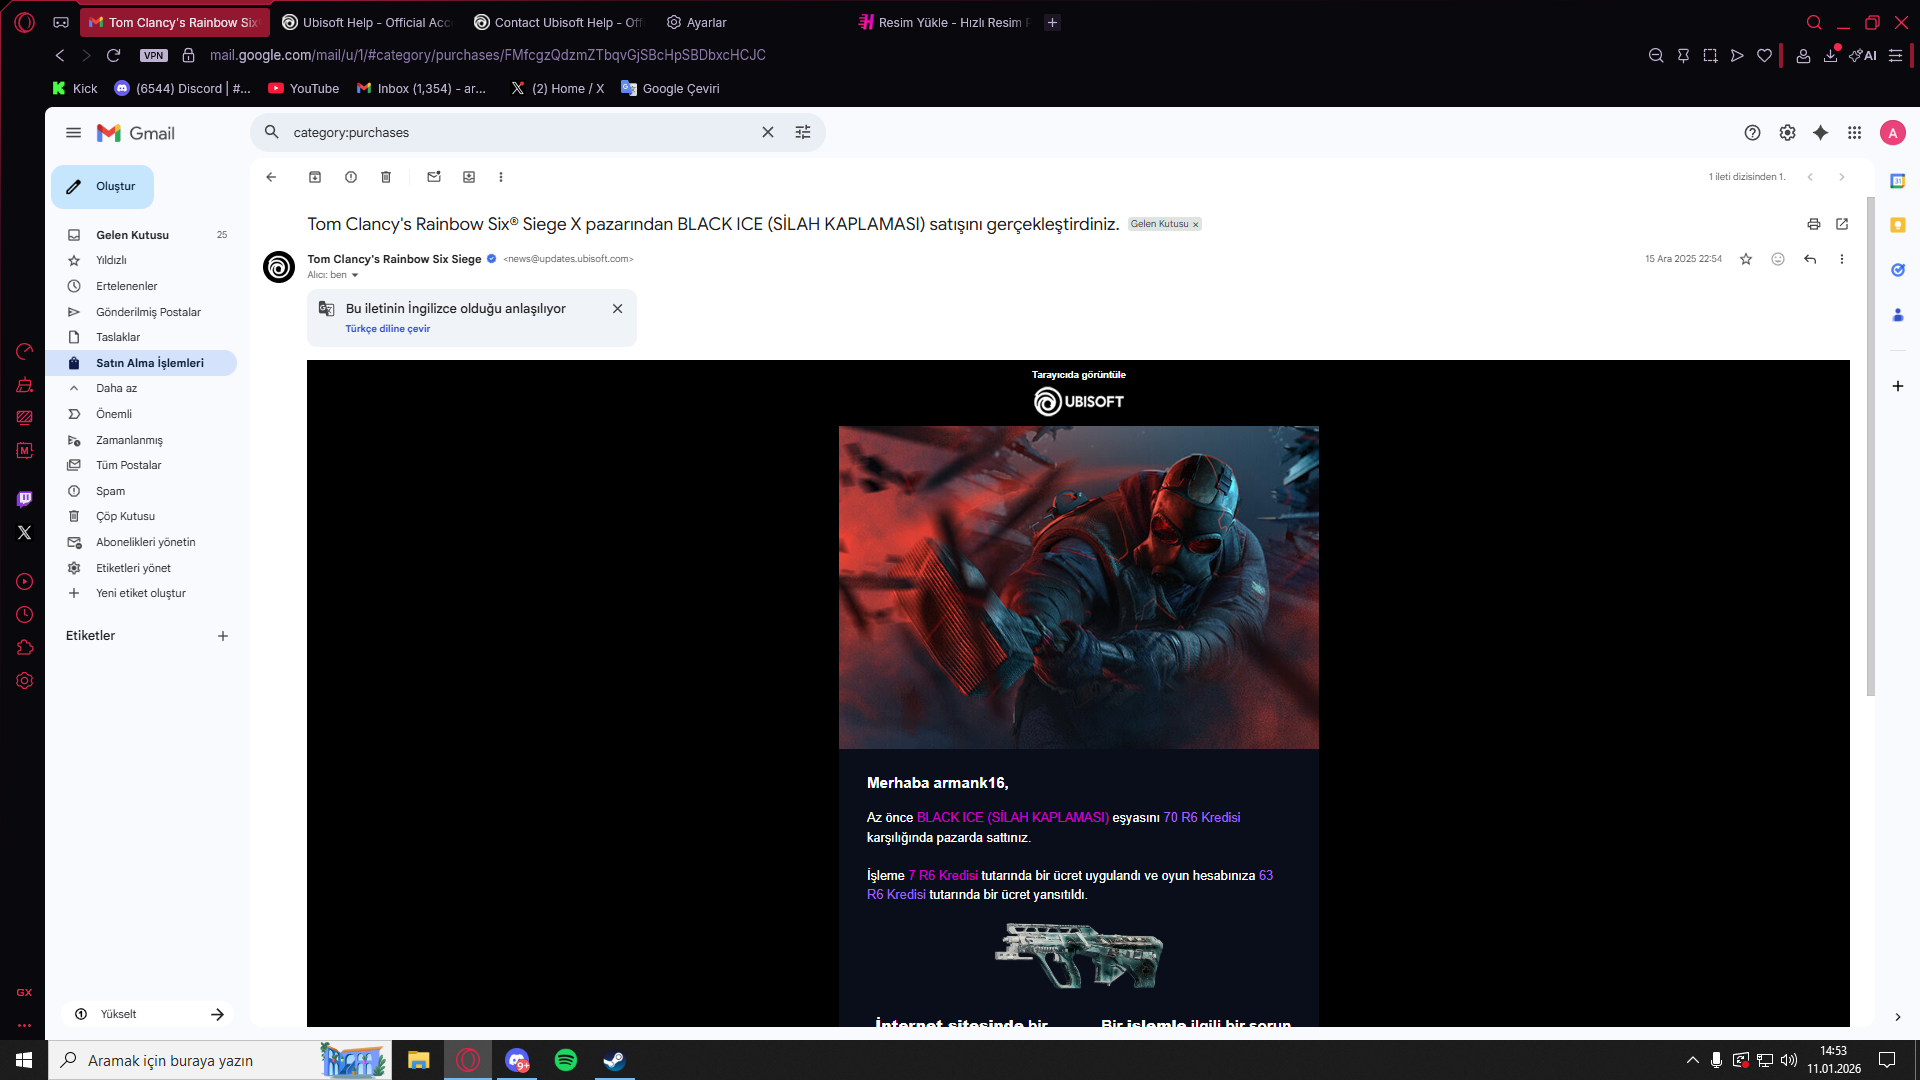Open the Google Çeviri bookmark
The image size is (1920, 1080).
[670, 88]
